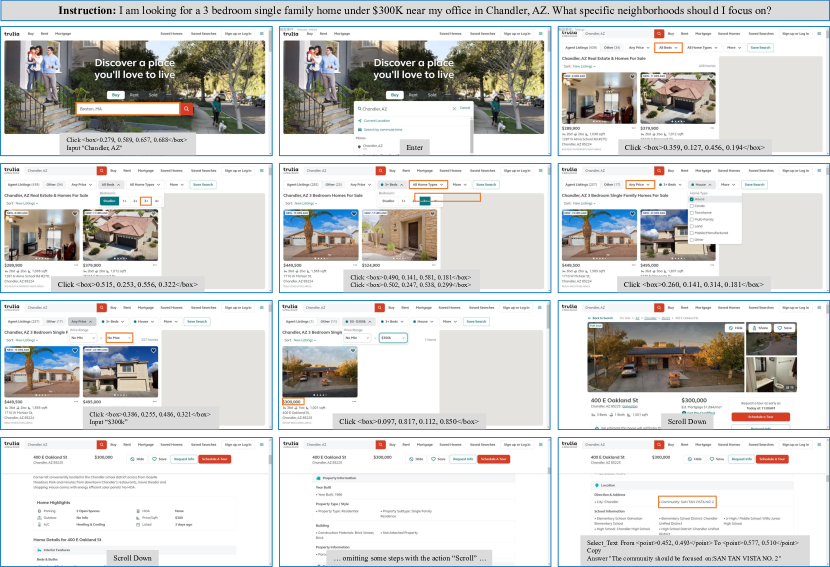Click the red search button in the $0-$300k results page
Viewport: 830px width, 567px height.
click(x=380, y=308)
